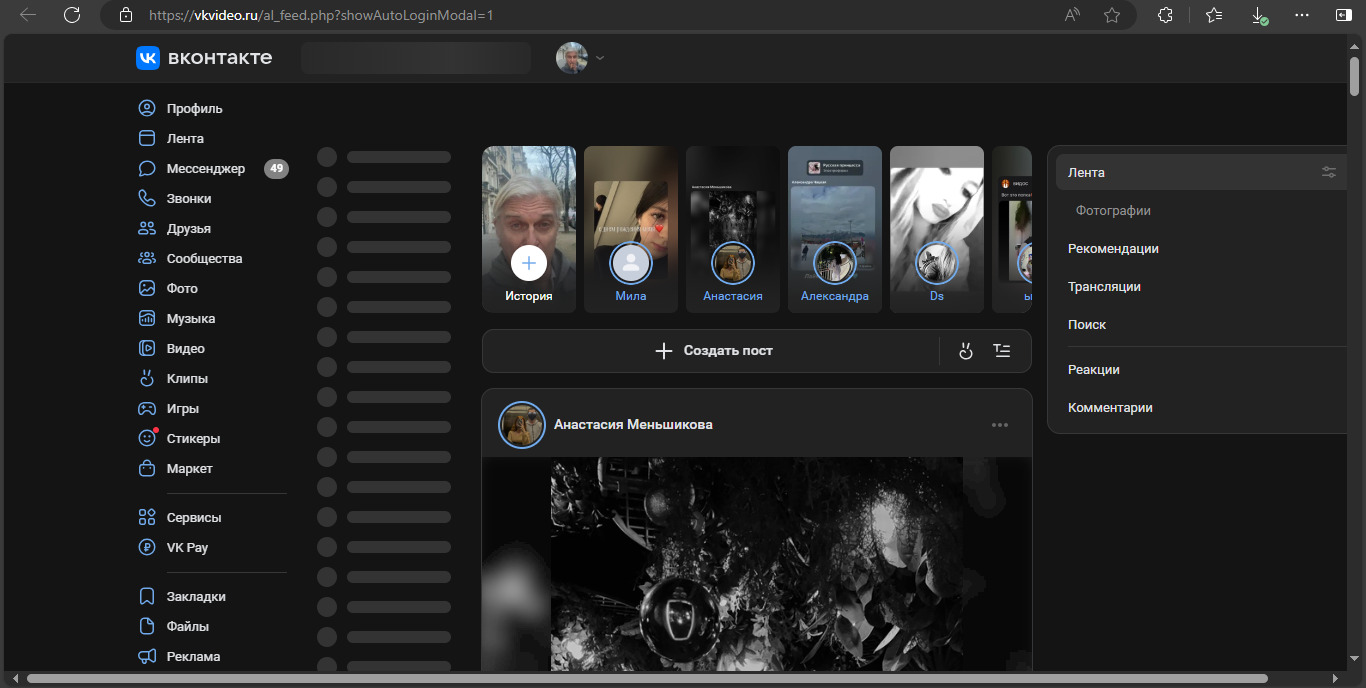Image resolution: width=1366 pixels, height=688 pixels.
Task: Select Трансляции in right panel
Action: pos(1104,287)
